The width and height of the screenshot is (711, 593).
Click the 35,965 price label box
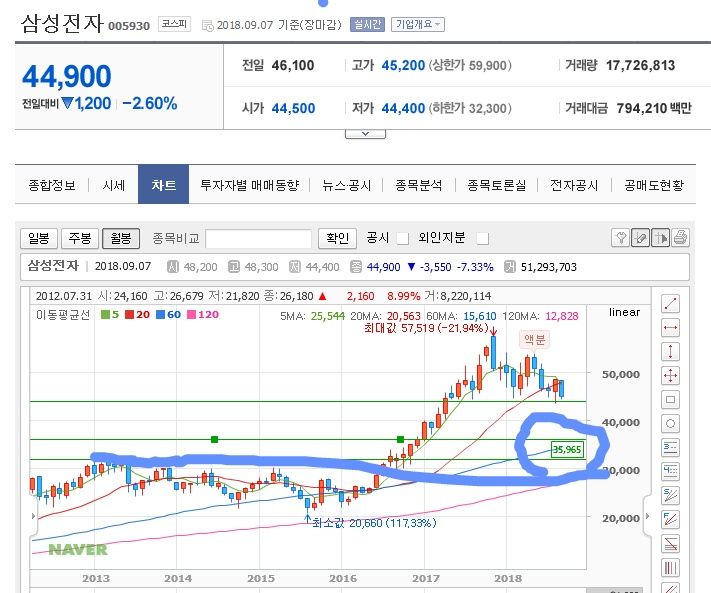pyautogui.click(x=567, y=449)
